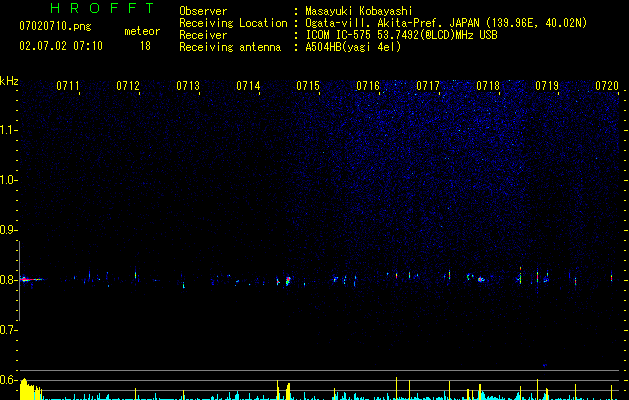Click the 0711 time marker

68,86
